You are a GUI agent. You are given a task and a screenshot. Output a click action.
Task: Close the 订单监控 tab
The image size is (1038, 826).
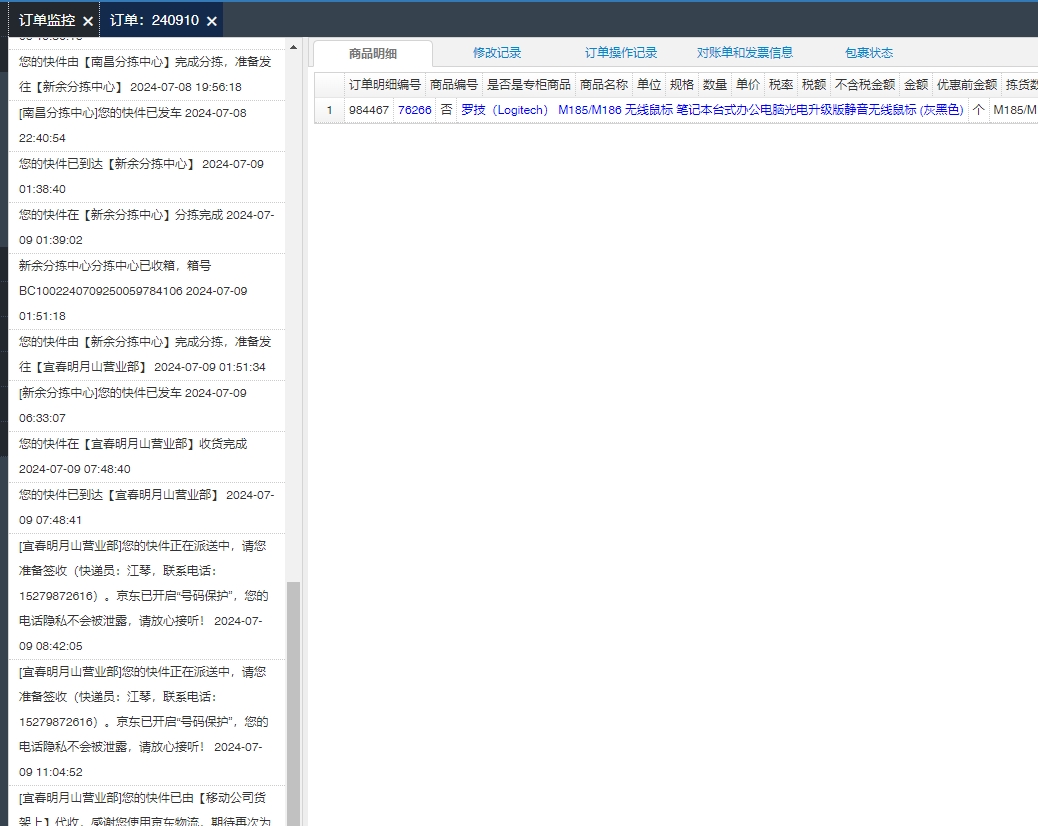click(x=87, y=21)
